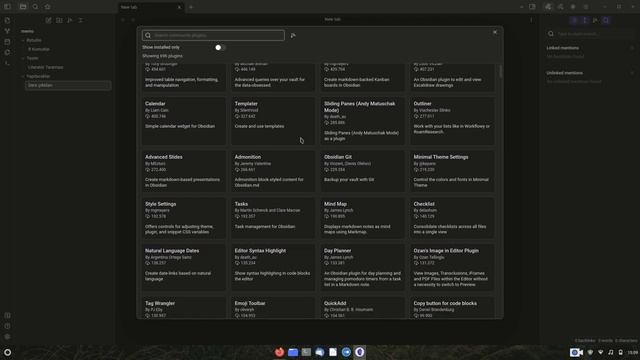
Task: Open the terminal app in the dock
Action: click(306, 352)
